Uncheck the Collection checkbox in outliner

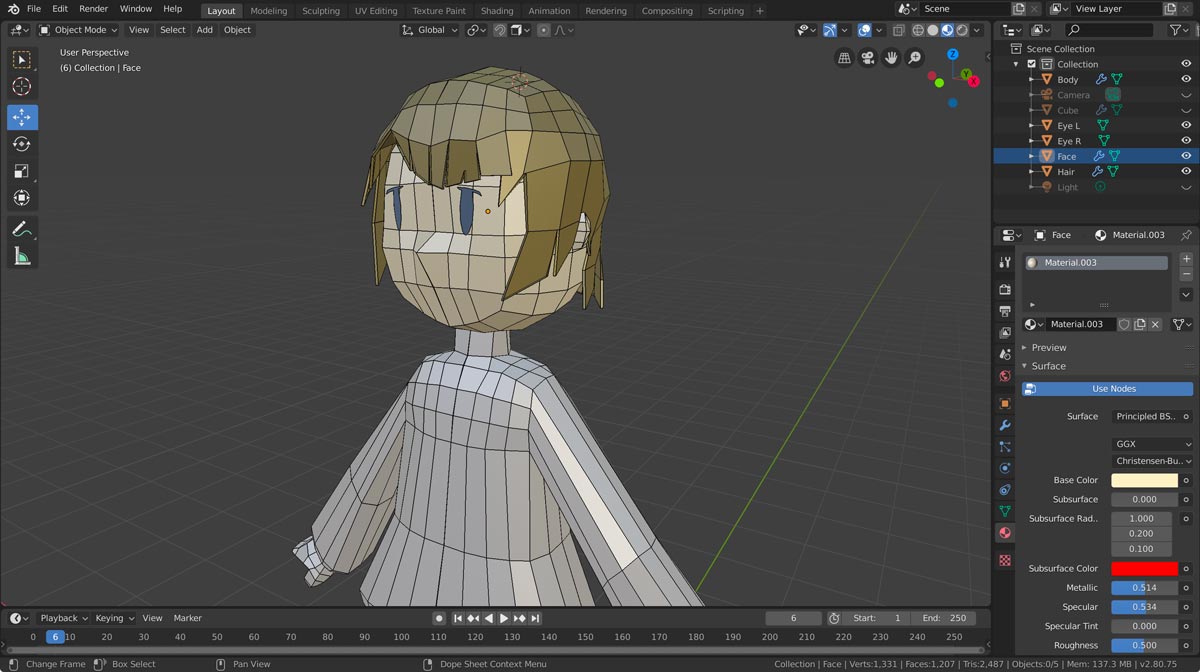point(1032,64)
